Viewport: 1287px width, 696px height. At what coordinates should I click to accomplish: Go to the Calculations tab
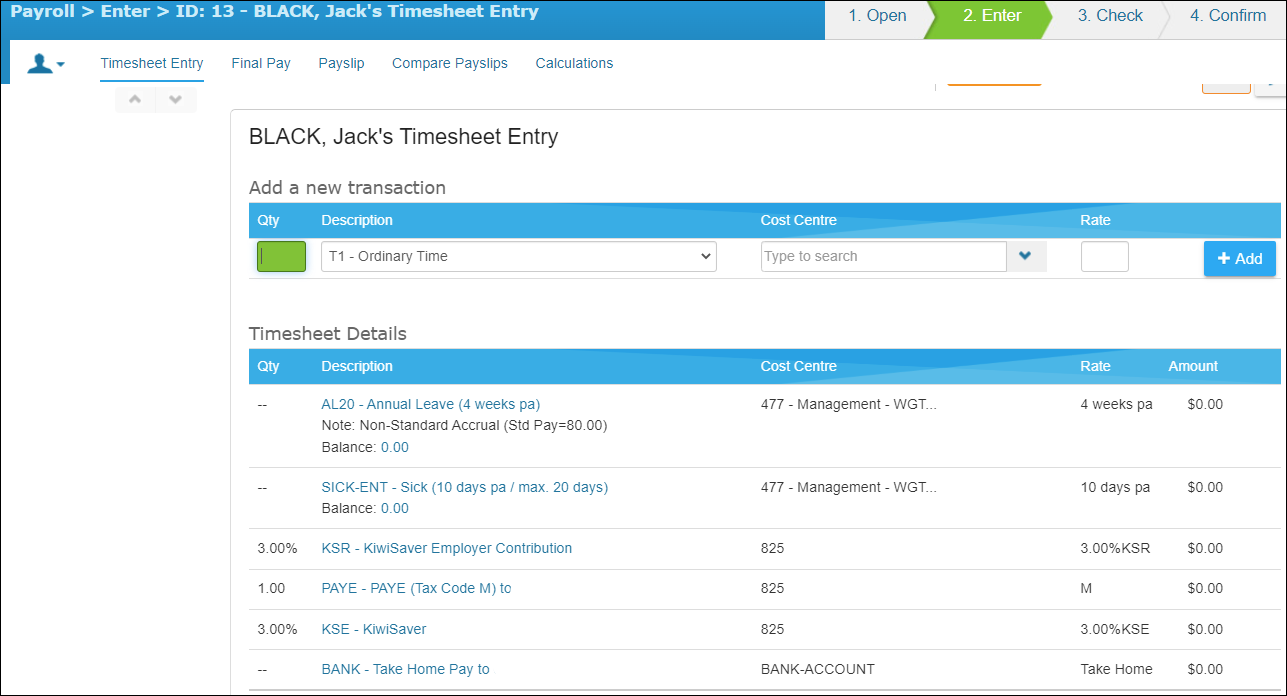click(x=574, y=63)
